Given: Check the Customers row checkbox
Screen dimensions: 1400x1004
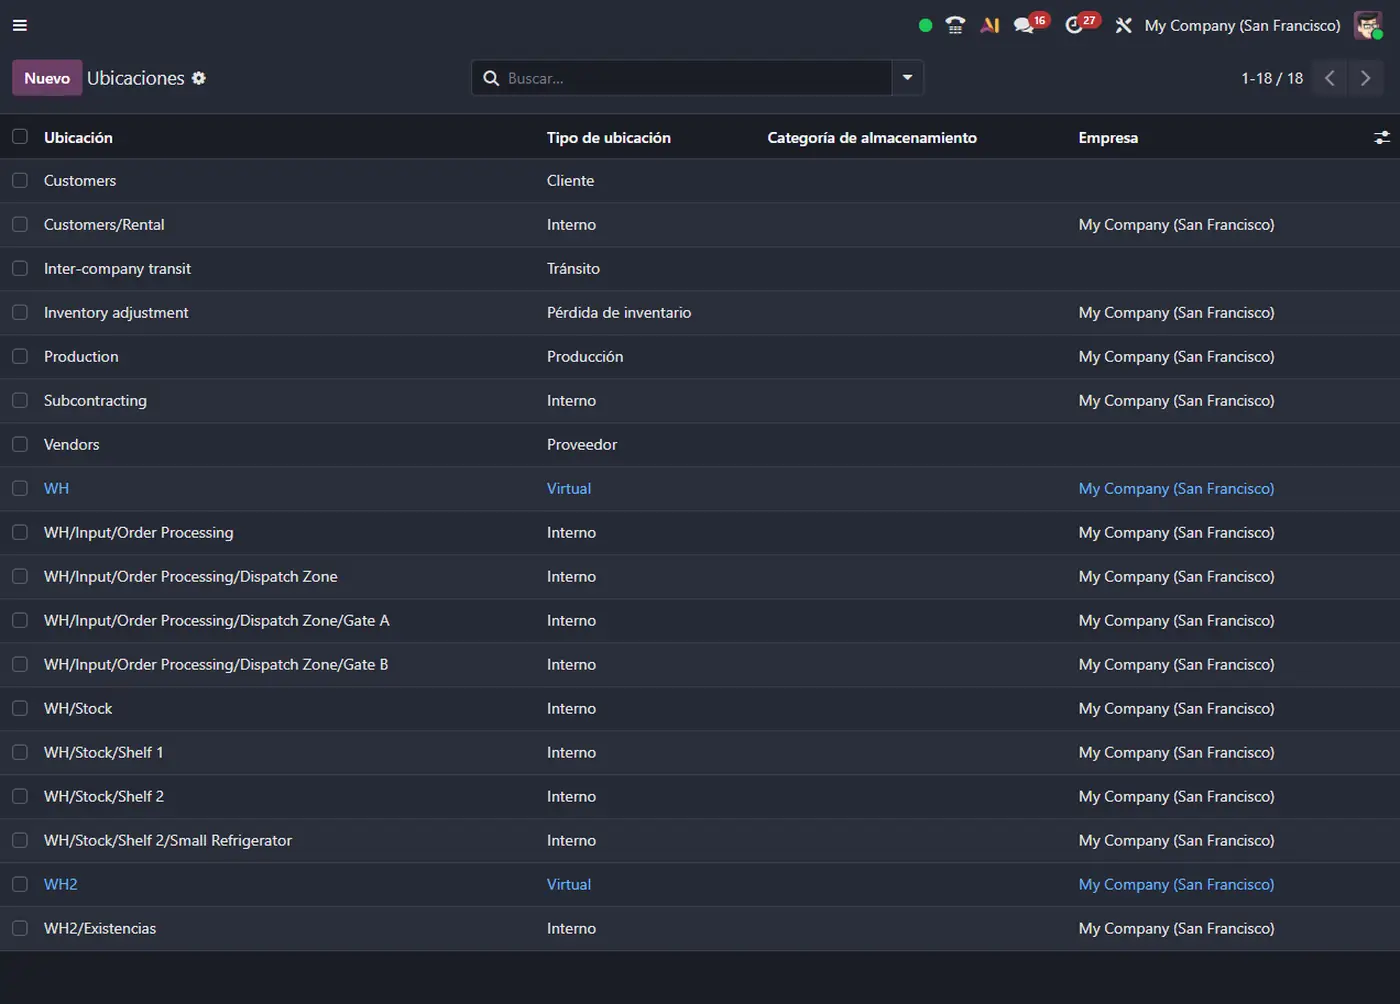Looking at the screenshot, I should point(20,181).
